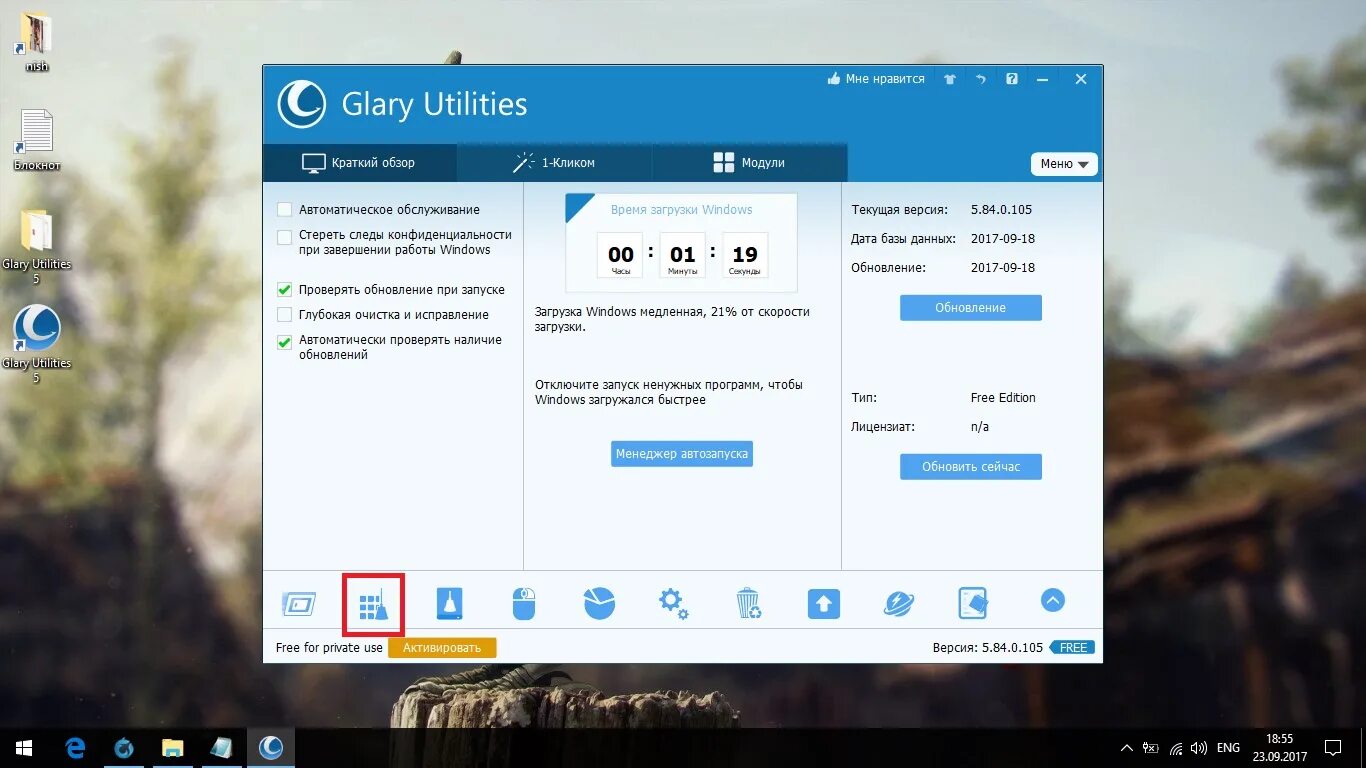Enable Глубокая очистка и исправление checkbox
This screenshot has height=768, width=1366.
(x=285, y=315)
